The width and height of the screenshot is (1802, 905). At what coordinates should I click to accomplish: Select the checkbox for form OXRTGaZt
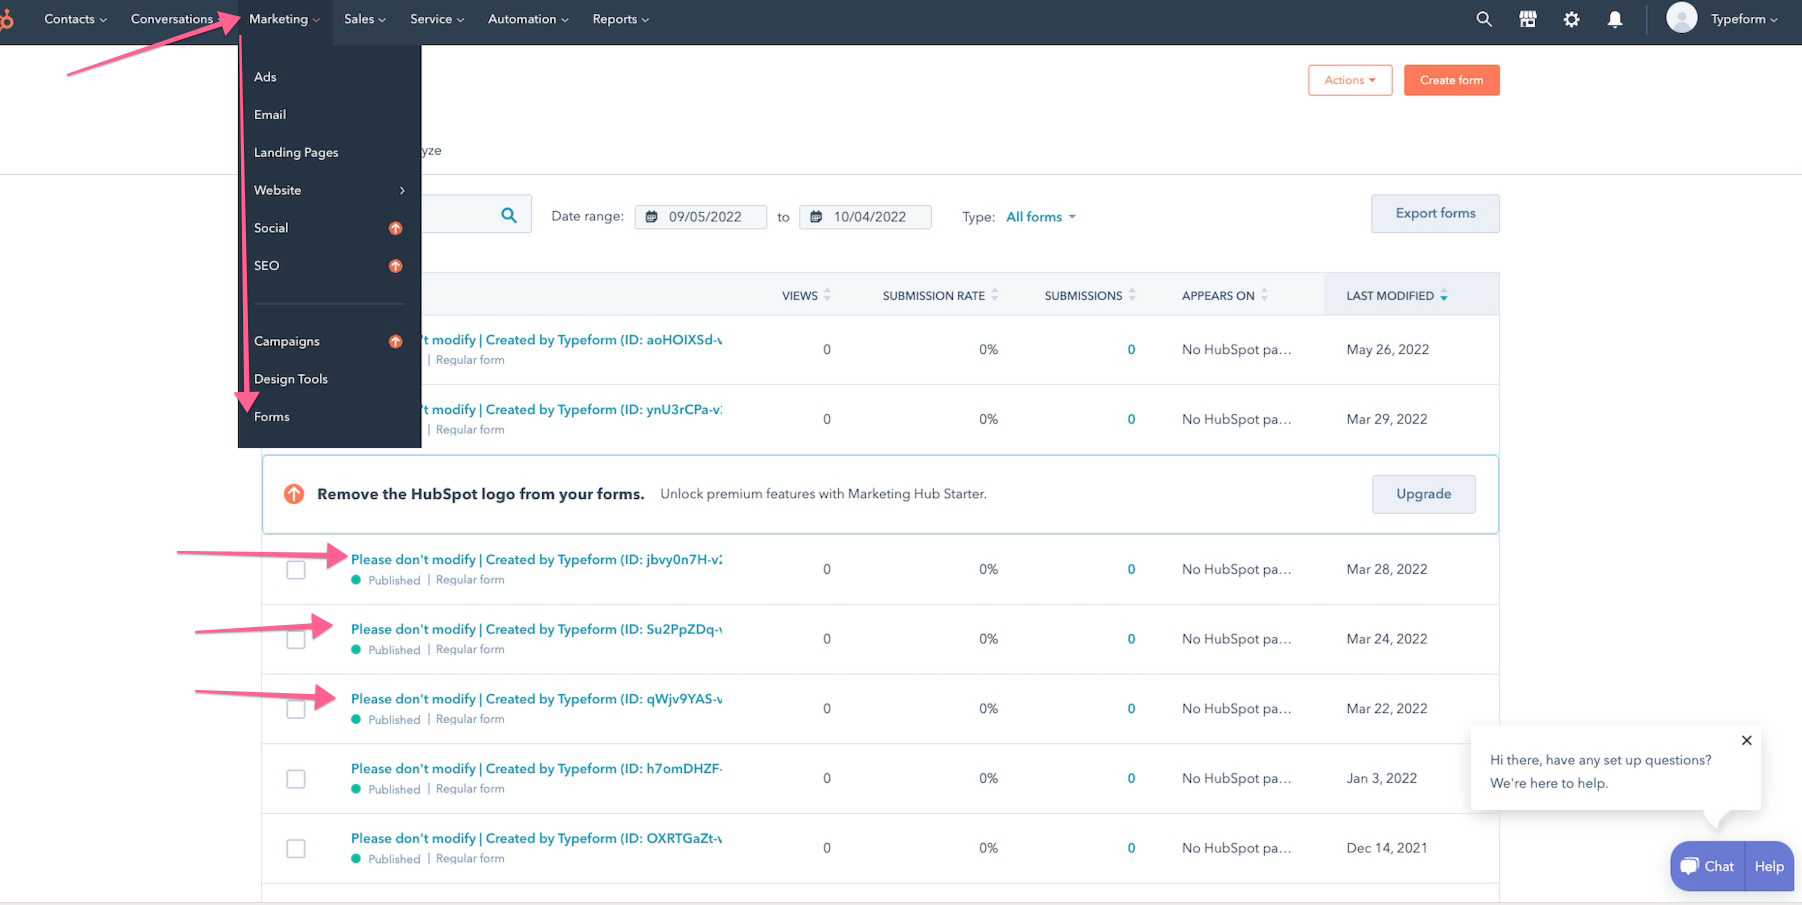296,849
